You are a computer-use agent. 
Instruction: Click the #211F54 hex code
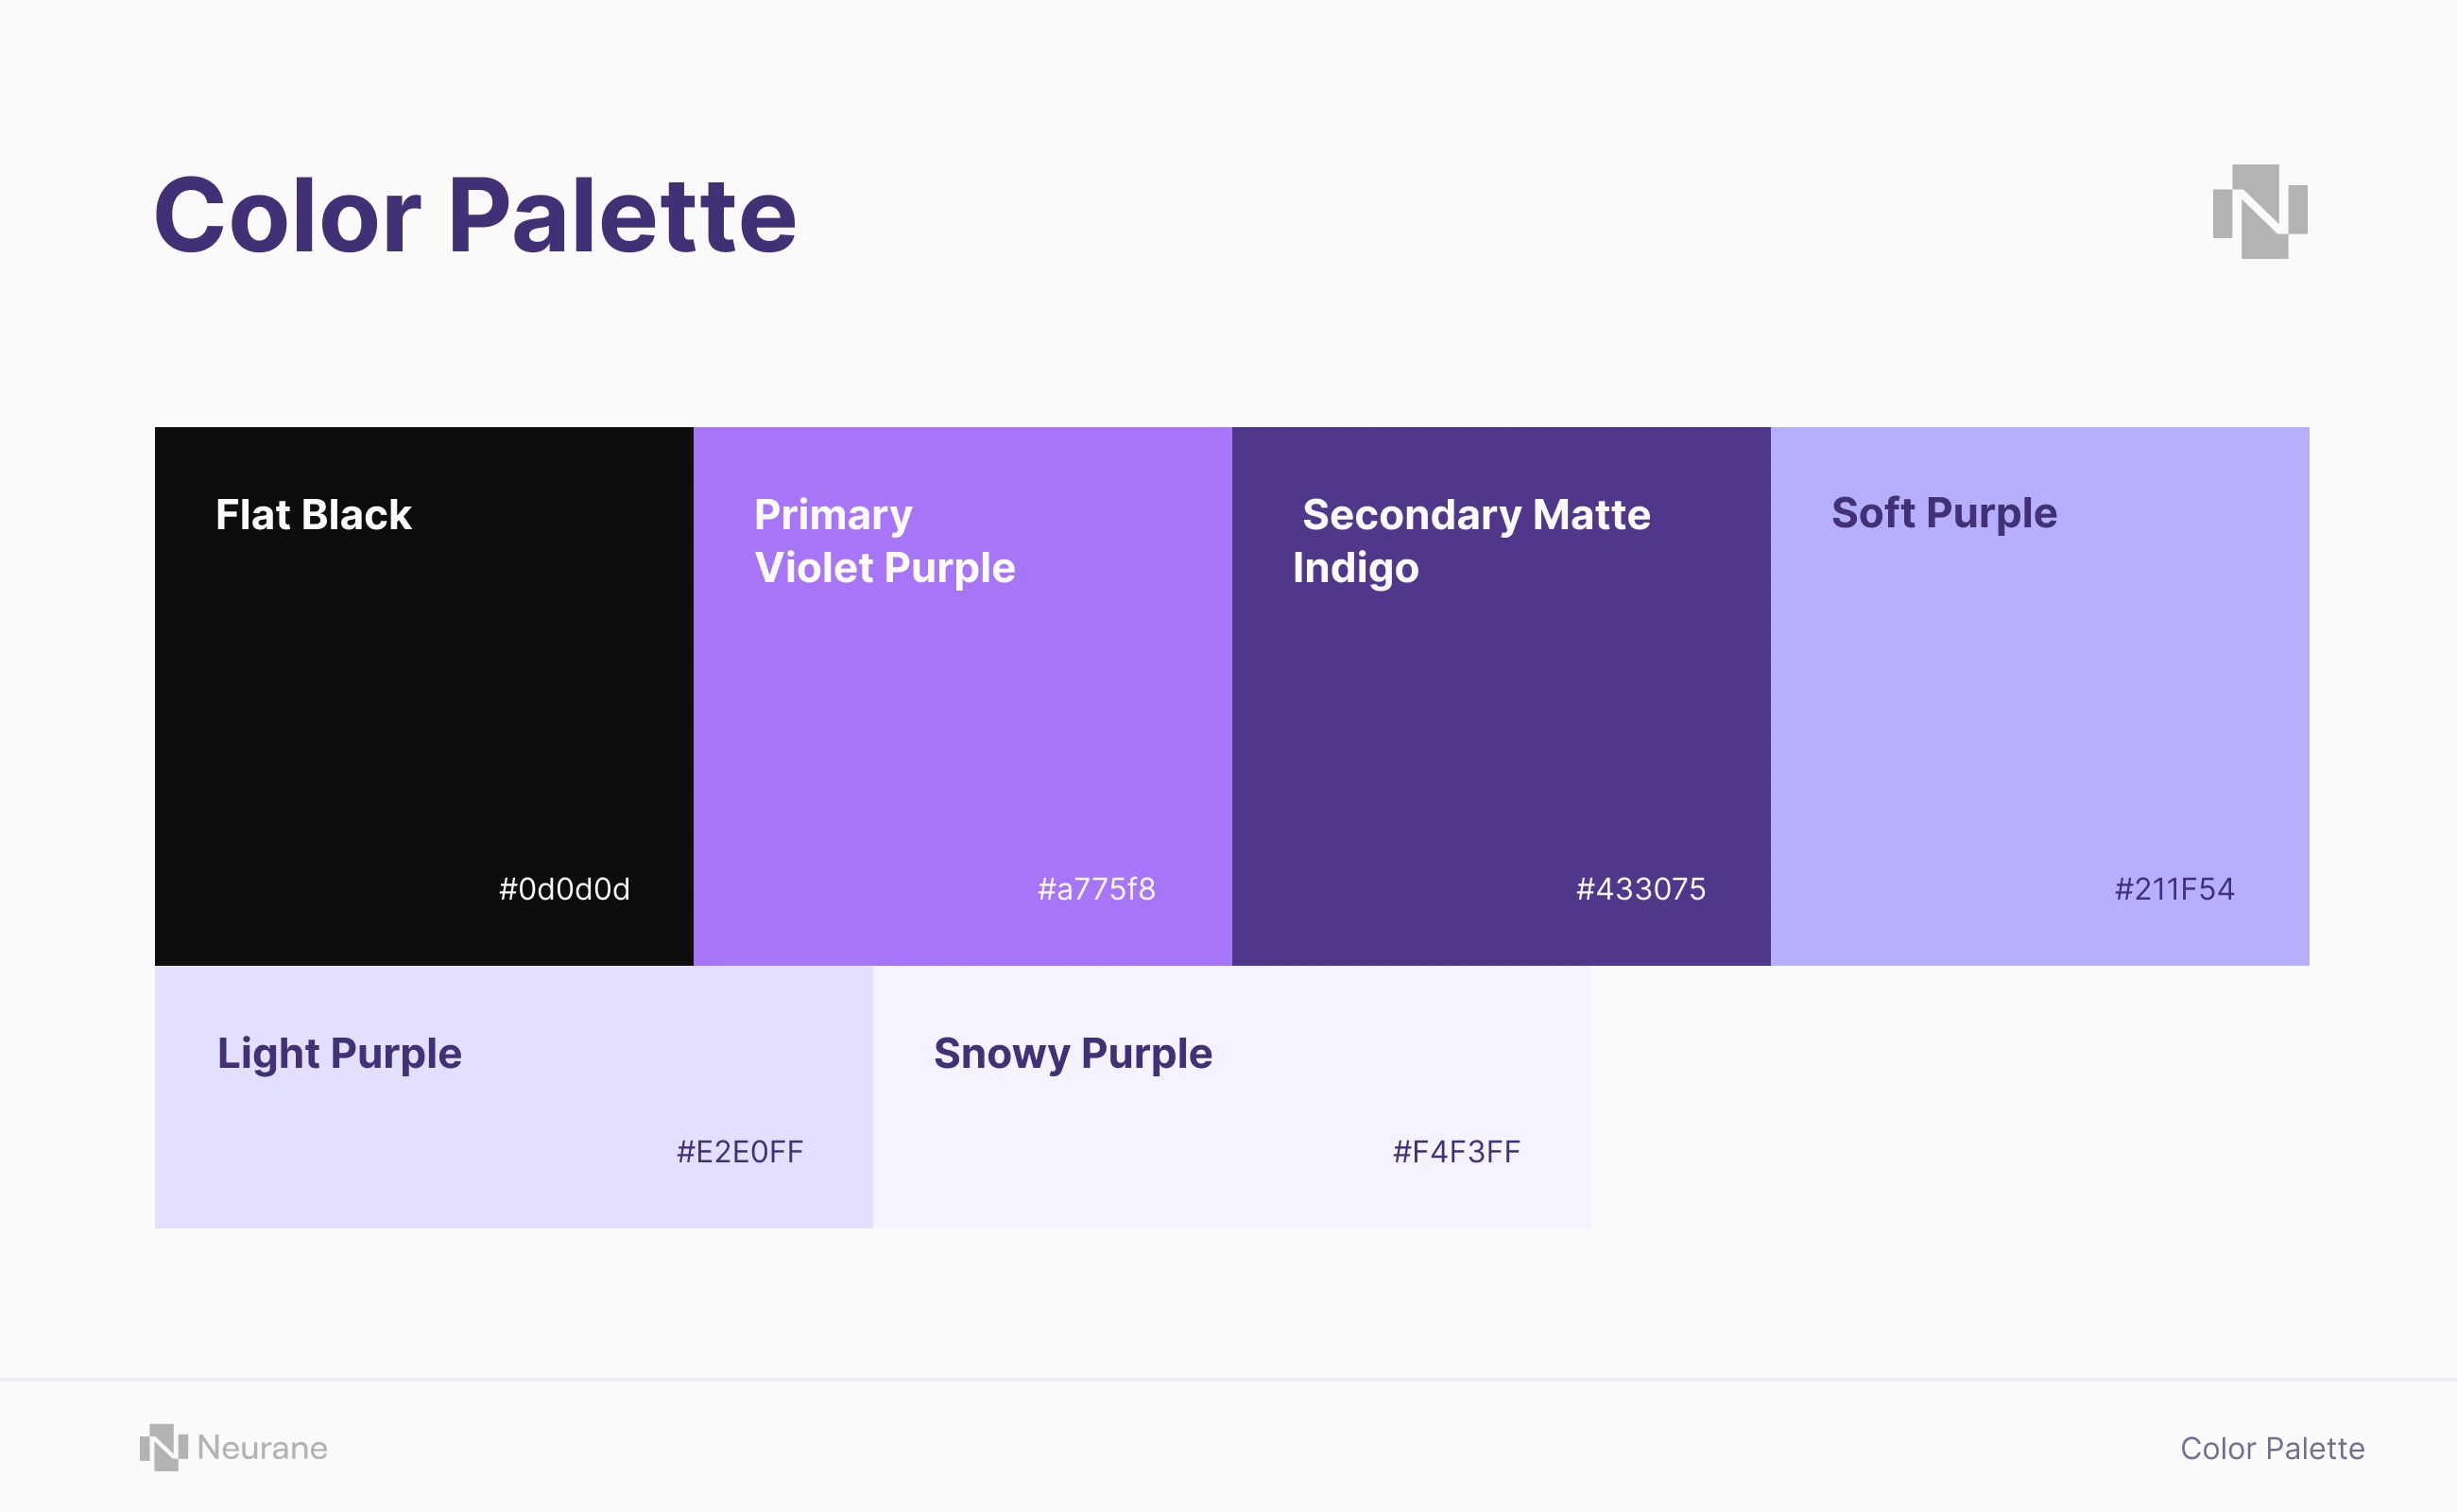tap(2174, 889)
